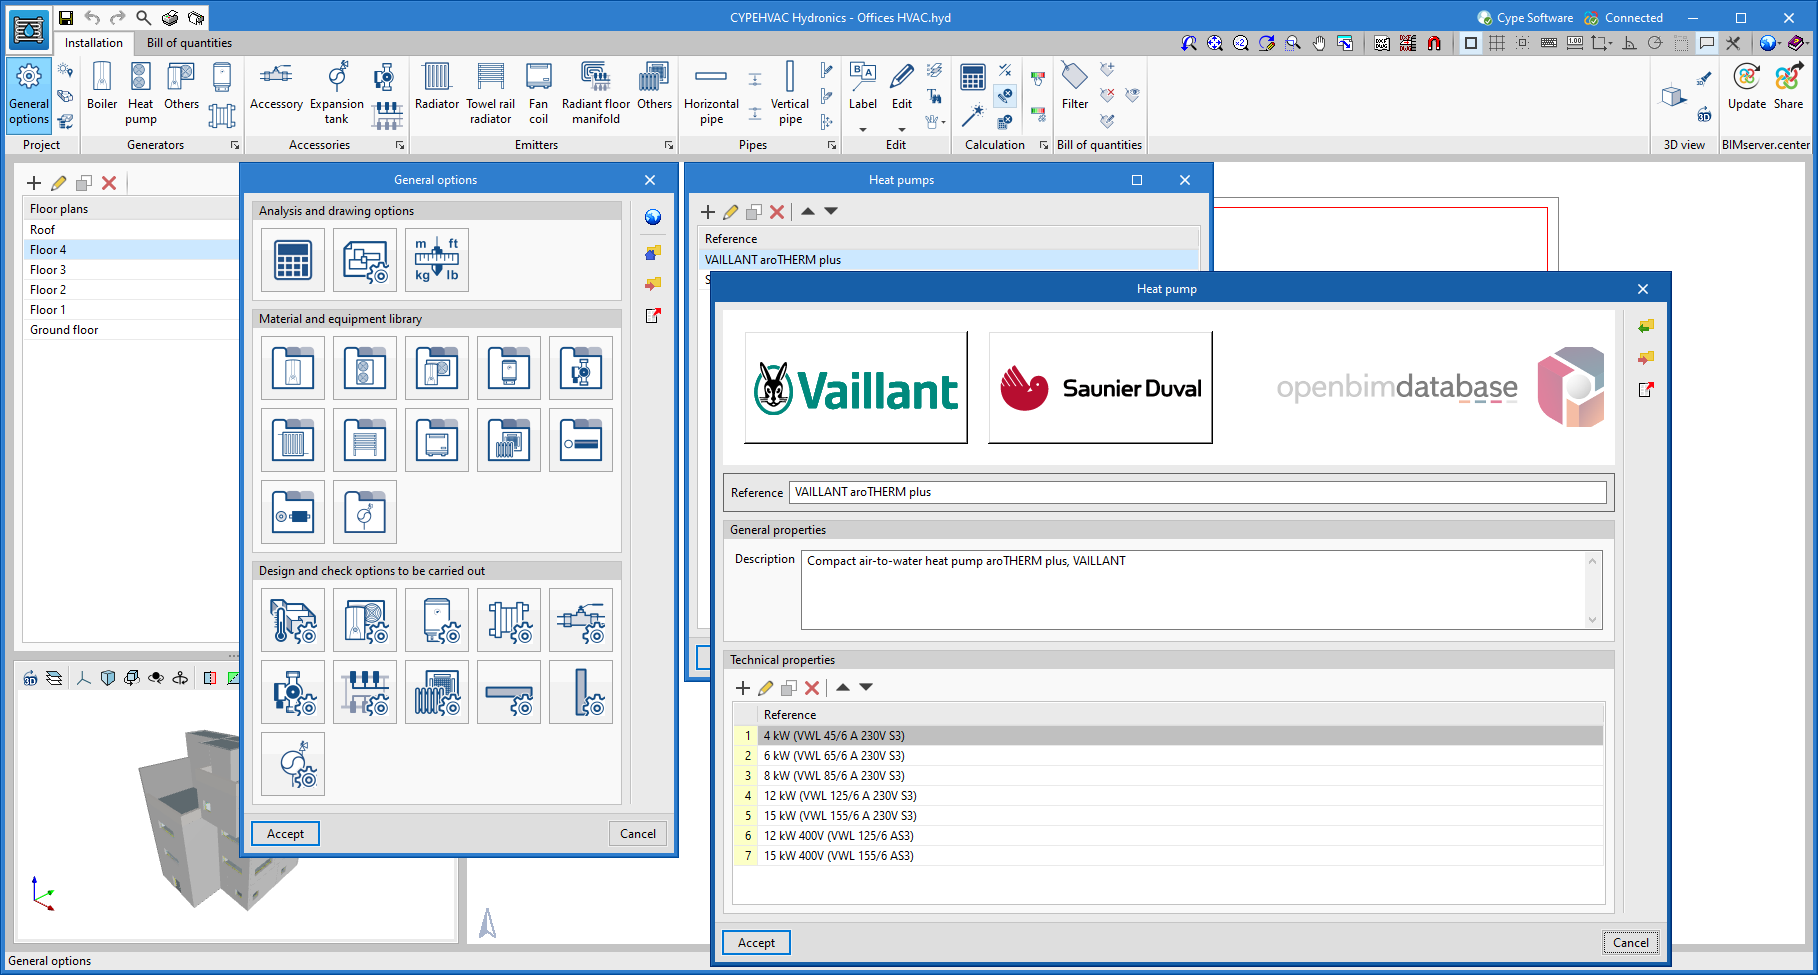Delete selected technical property with red X
Screen dimensions: 1818x975
point(812,688)
